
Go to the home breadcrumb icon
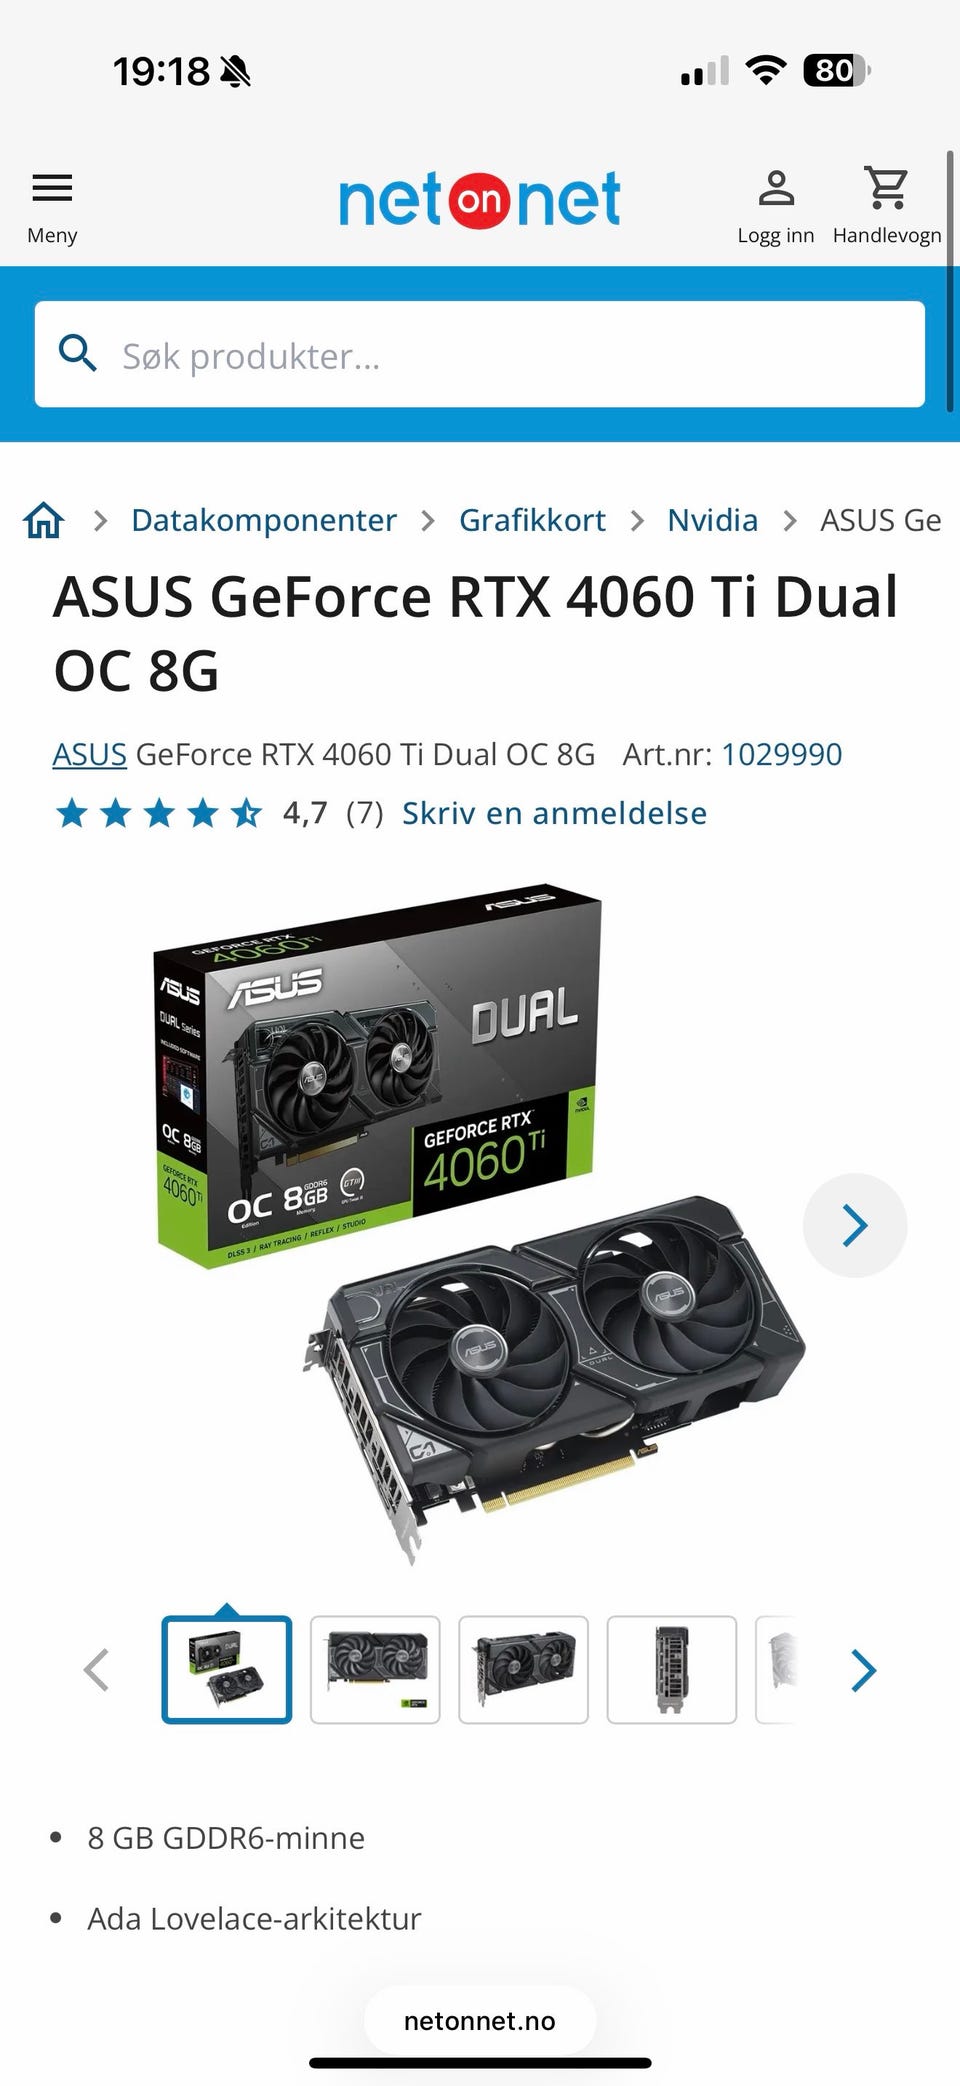[44, 520]
